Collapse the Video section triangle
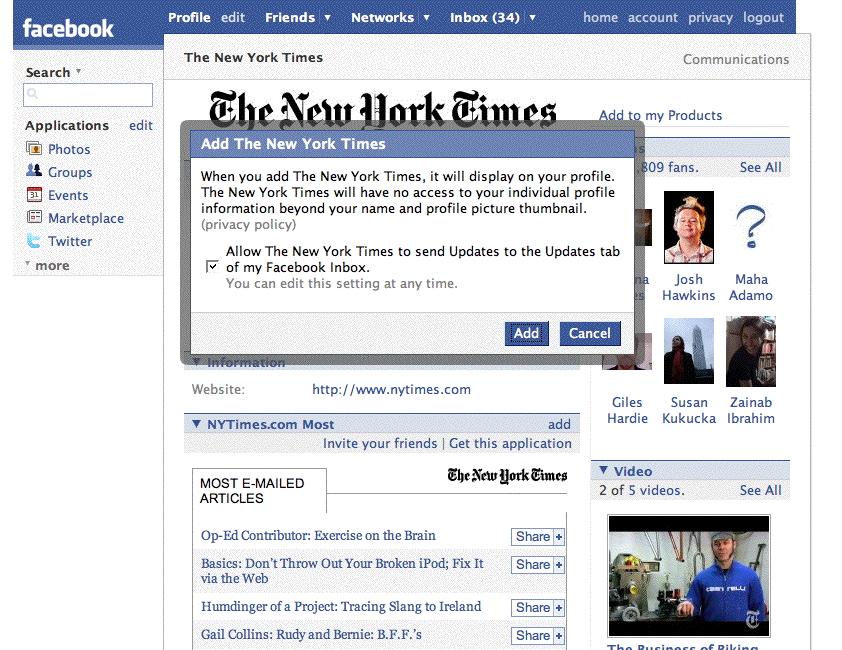 tap(603, 471)
